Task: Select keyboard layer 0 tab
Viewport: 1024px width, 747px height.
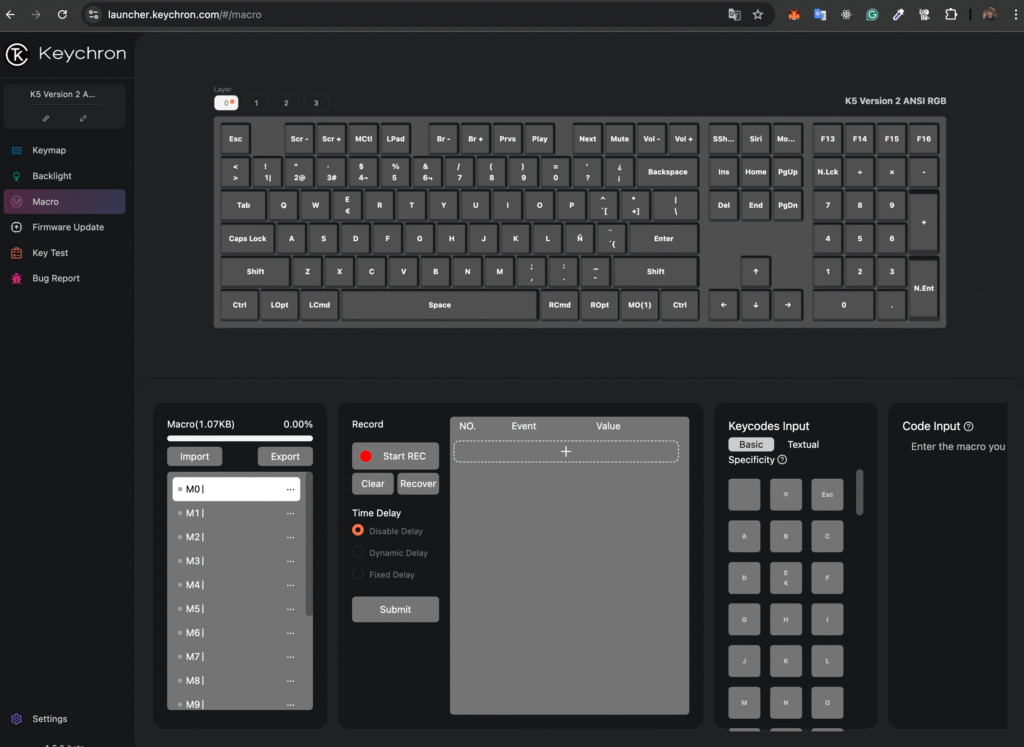Action: click(x=226, y=103)
